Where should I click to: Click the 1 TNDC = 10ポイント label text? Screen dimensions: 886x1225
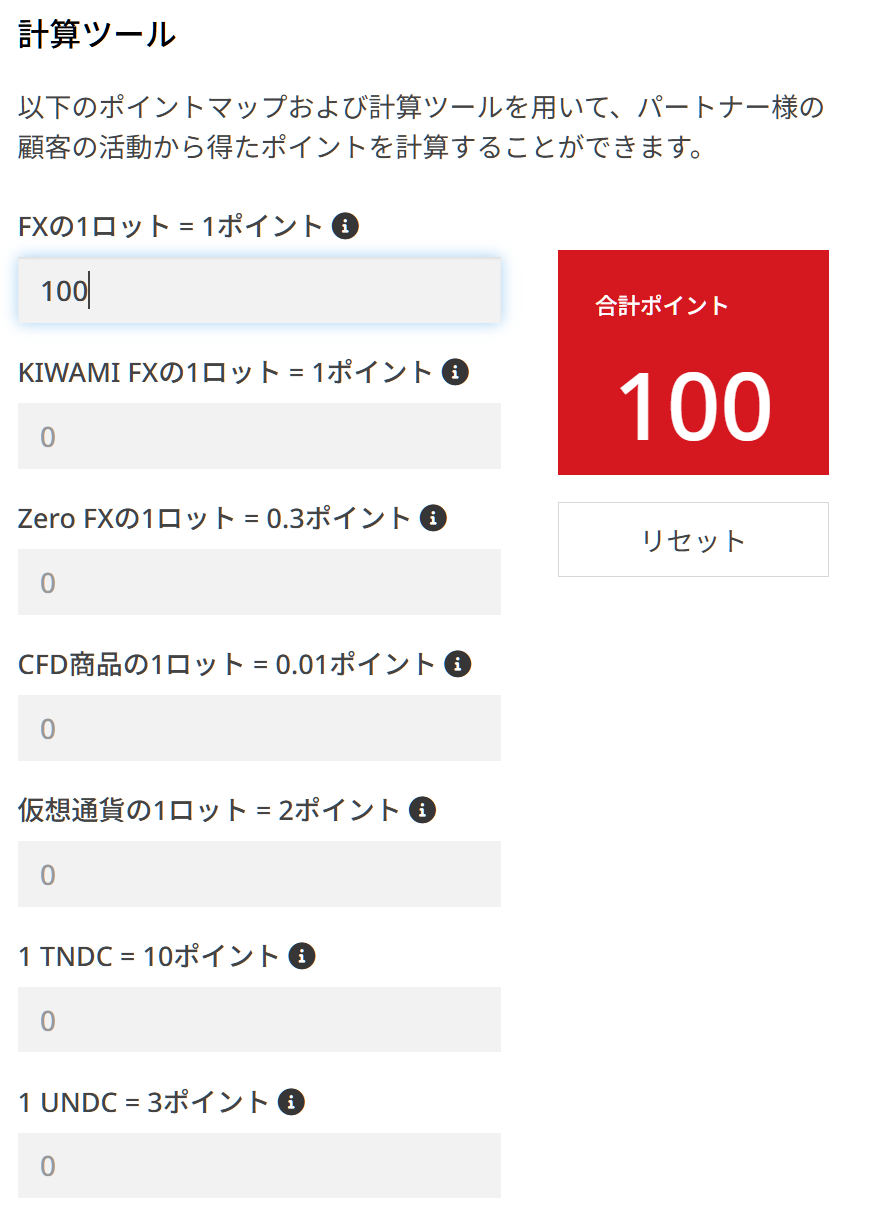pyautogui.click(x=149, y=956)
